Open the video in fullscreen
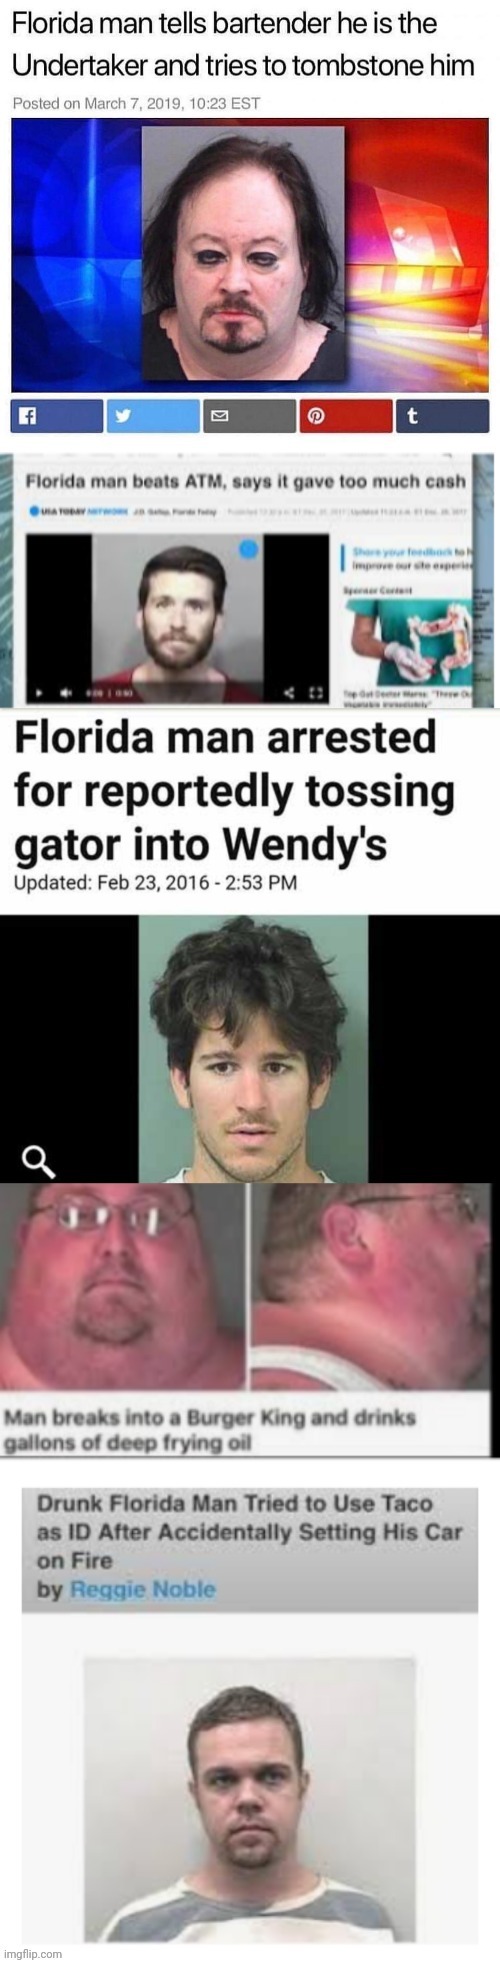500x1963 pixels. point(315,692)
